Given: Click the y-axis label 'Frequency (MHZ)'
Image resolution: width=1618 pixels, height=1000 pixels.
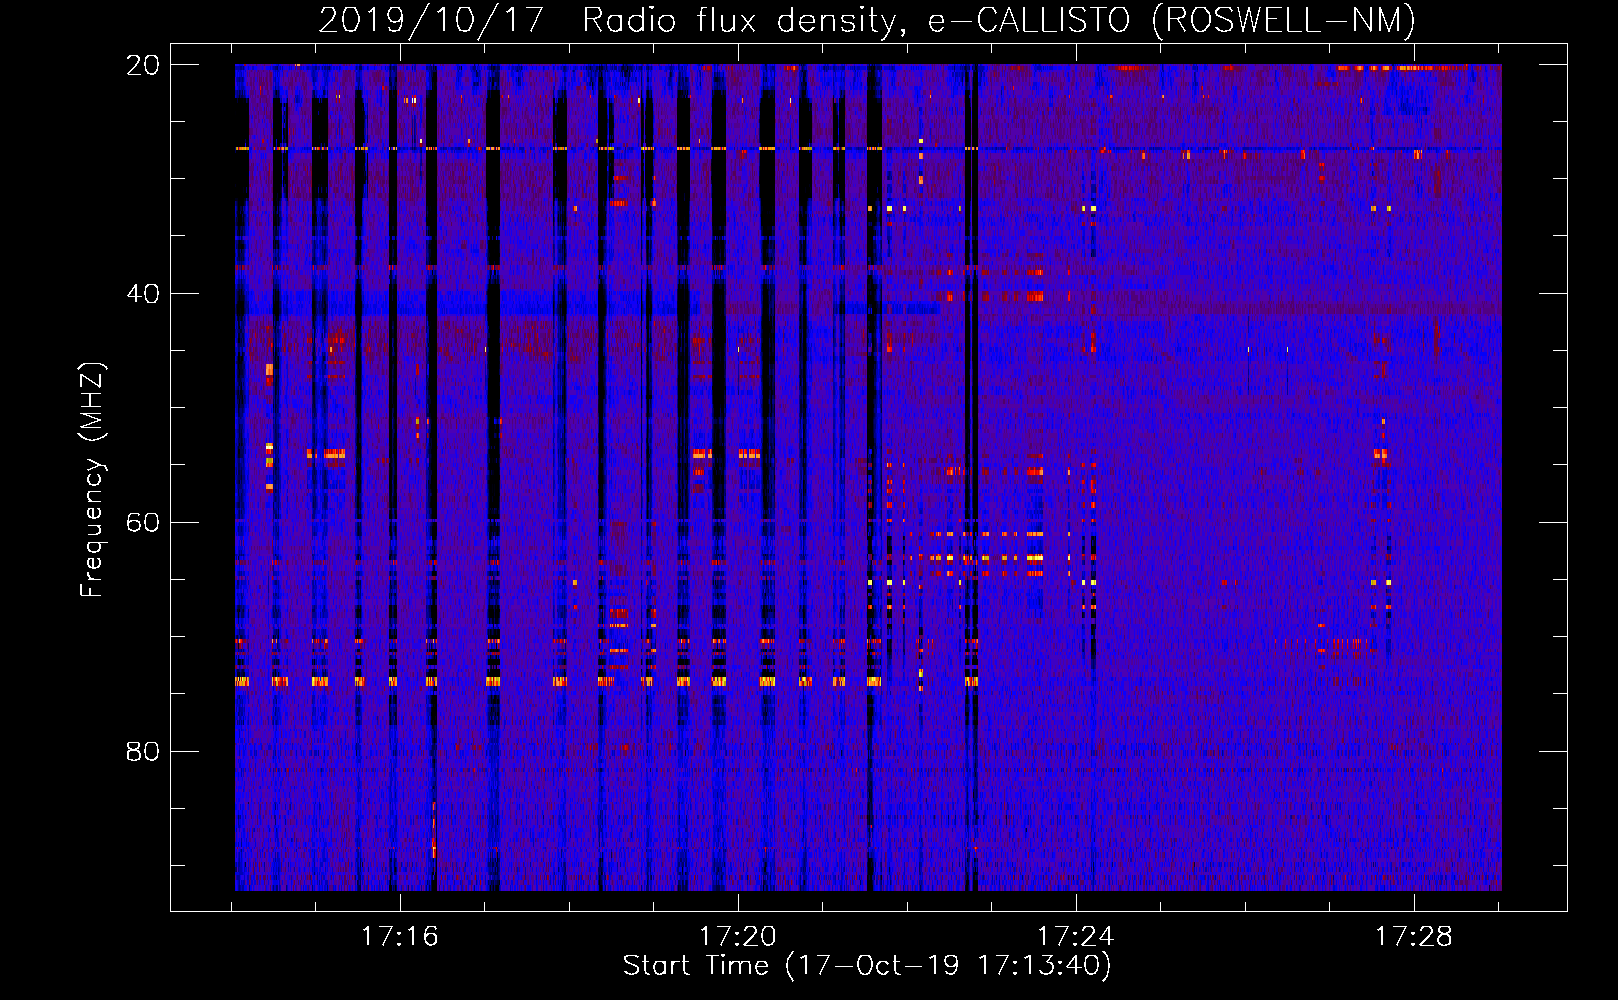Looking at the screenshot, I should [91, 480].
